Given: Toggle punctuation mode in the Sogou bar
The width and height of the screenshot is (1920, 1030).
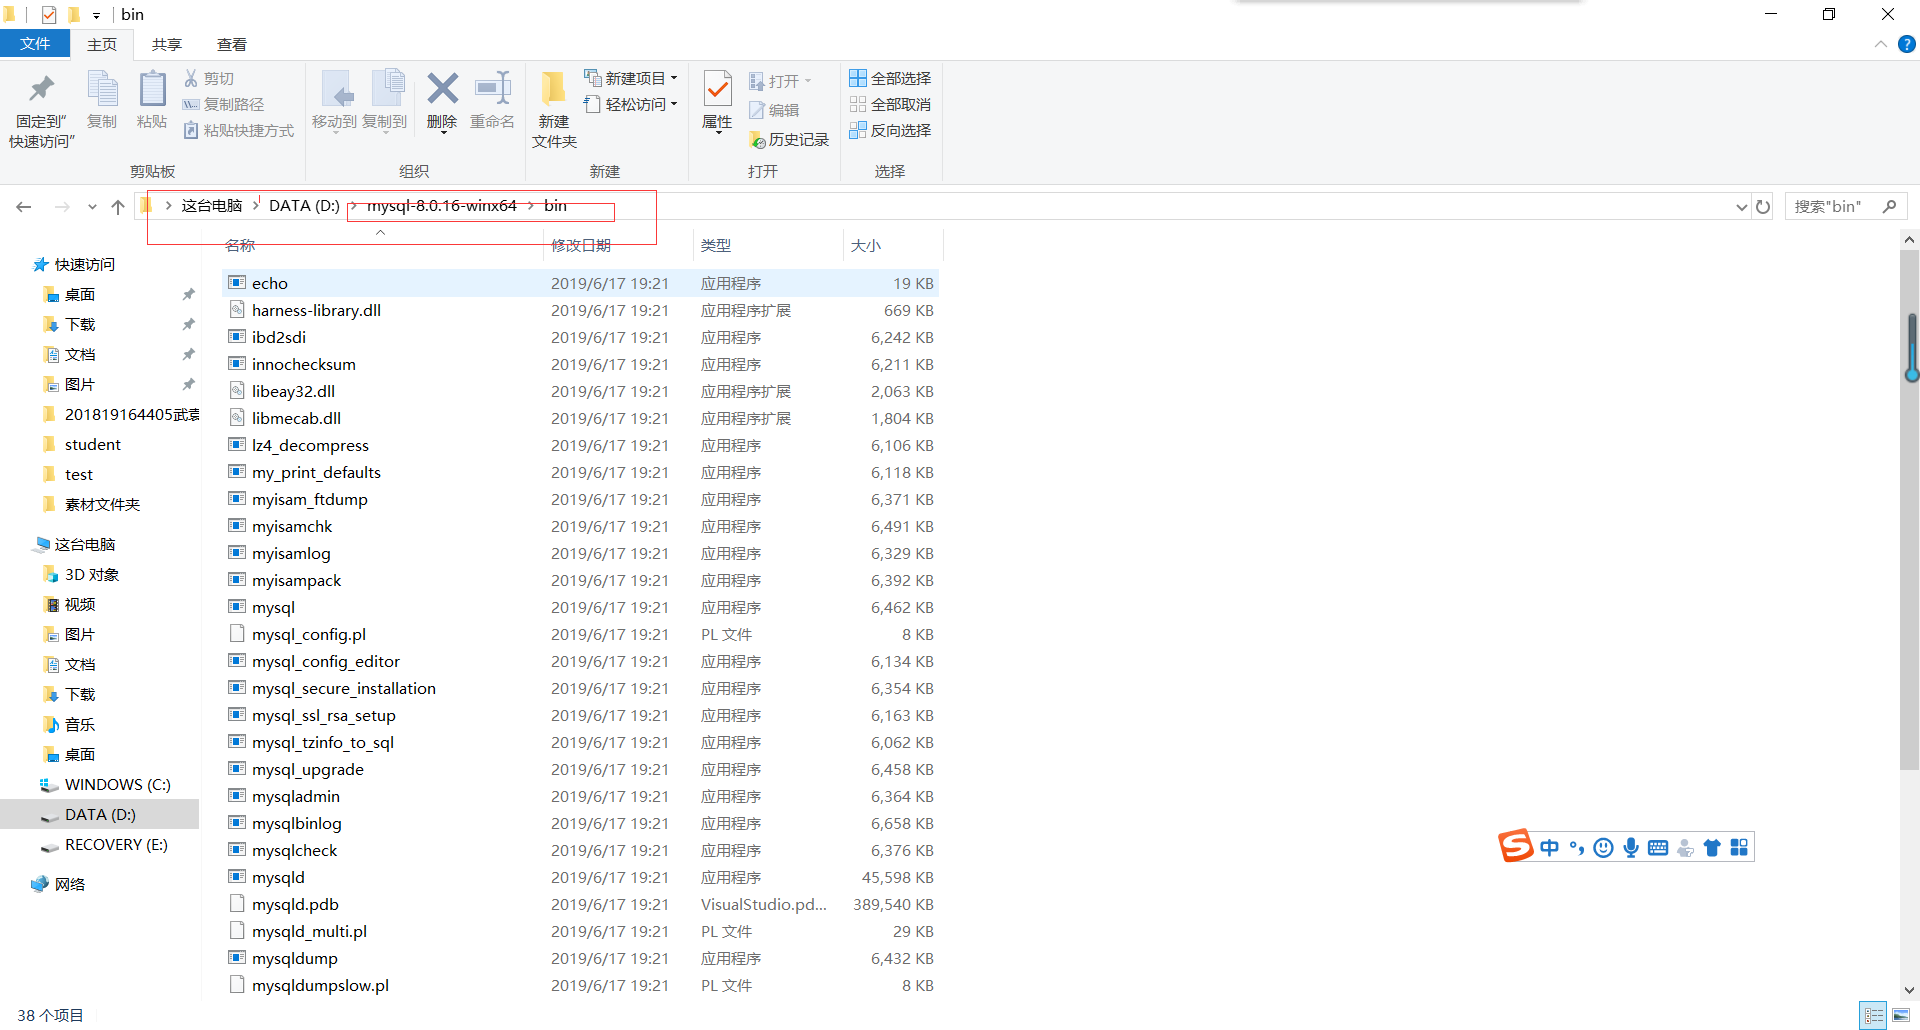Looking at the screenshot, I should [x=1577, y=848].
